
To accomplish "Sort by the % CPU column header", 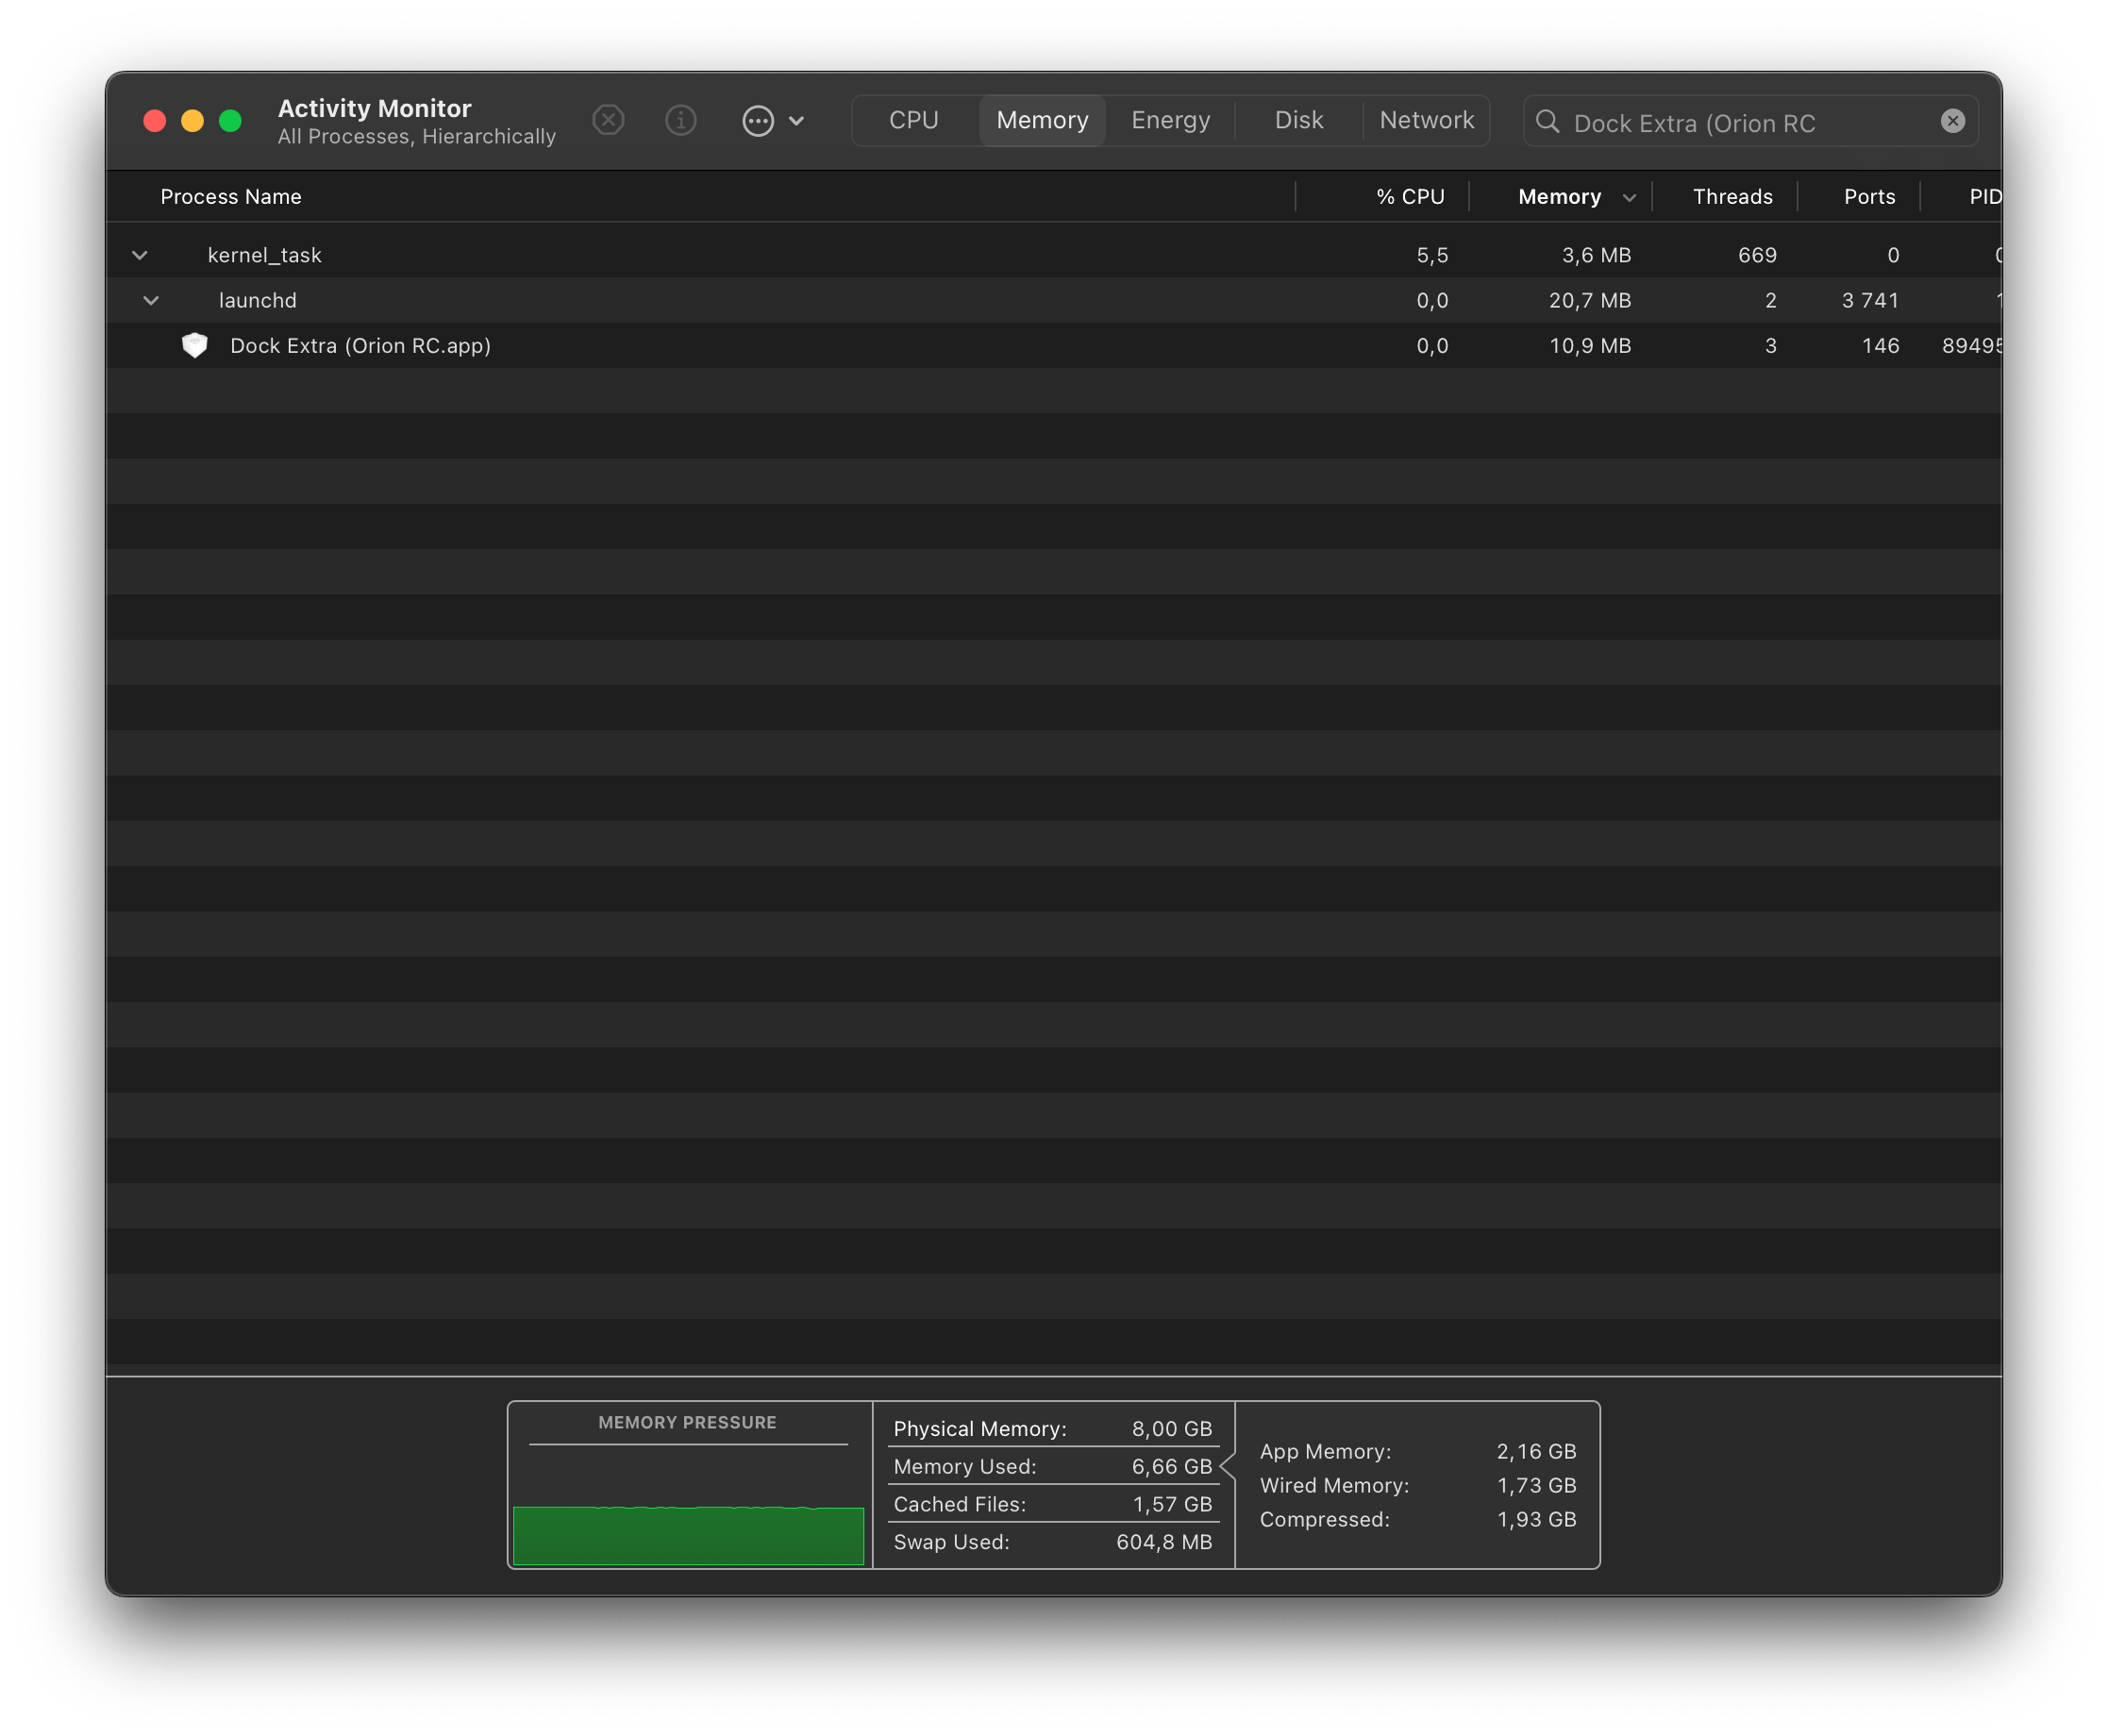I will coord(1410,197).
